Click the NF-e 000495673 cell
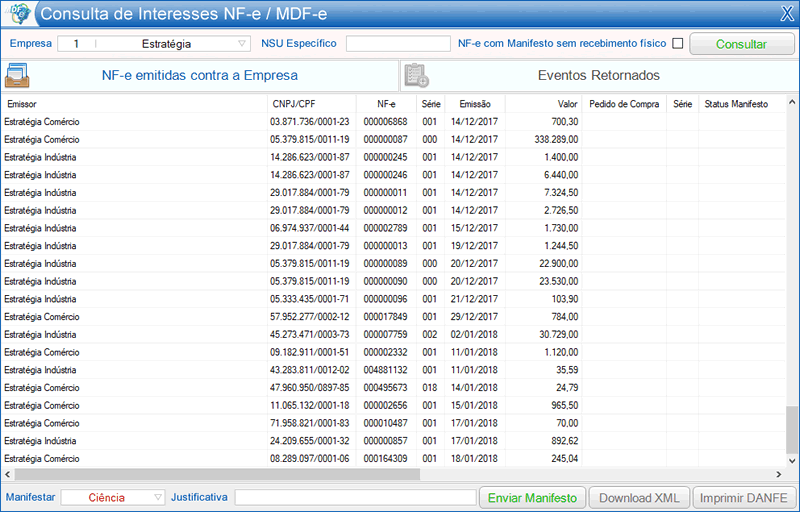 (x=386, y=388)
